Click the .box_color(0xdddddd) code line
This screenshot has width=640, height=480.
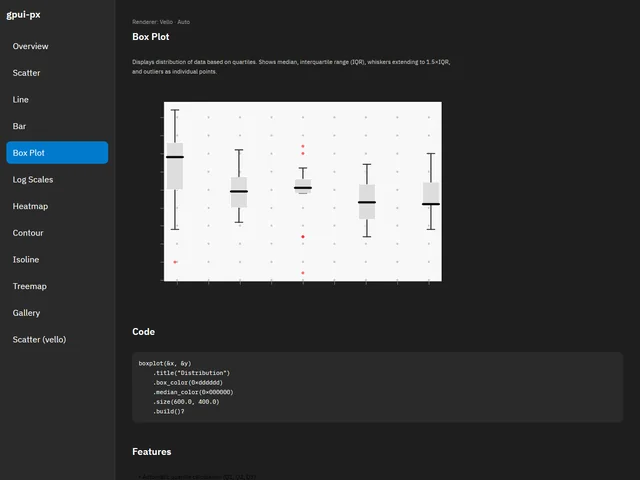[x=188, y=382]
